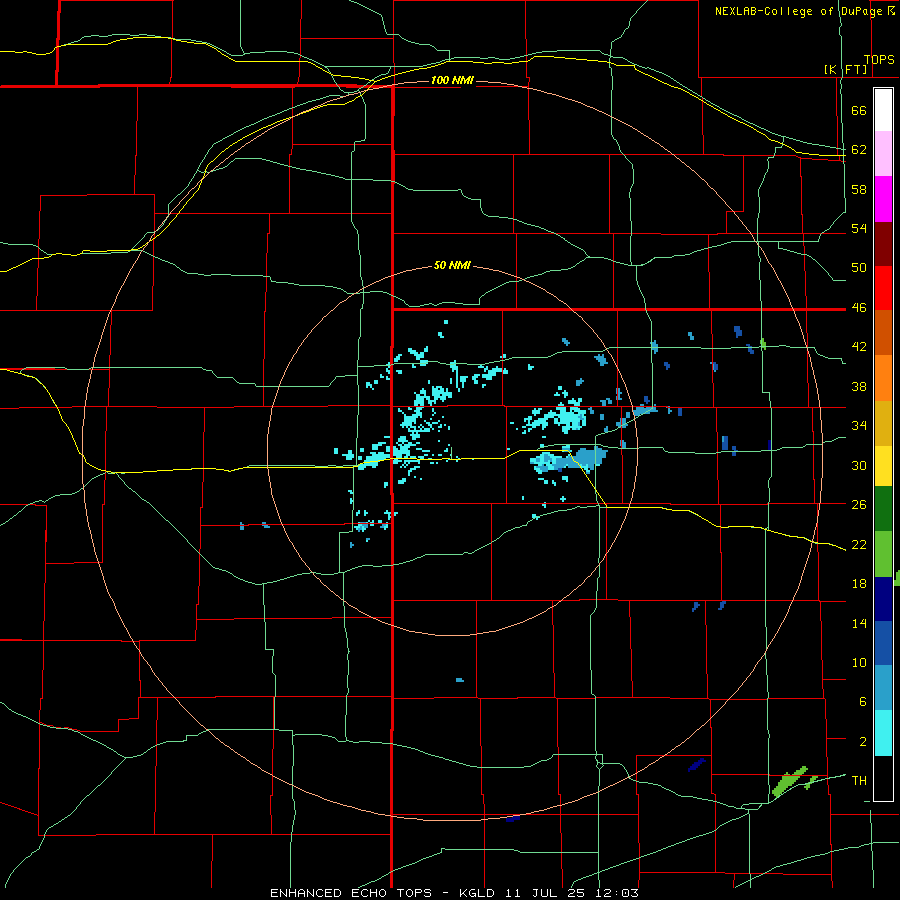
Task: Click the white 66 kft color swatch
Action: tap(883, 110)
